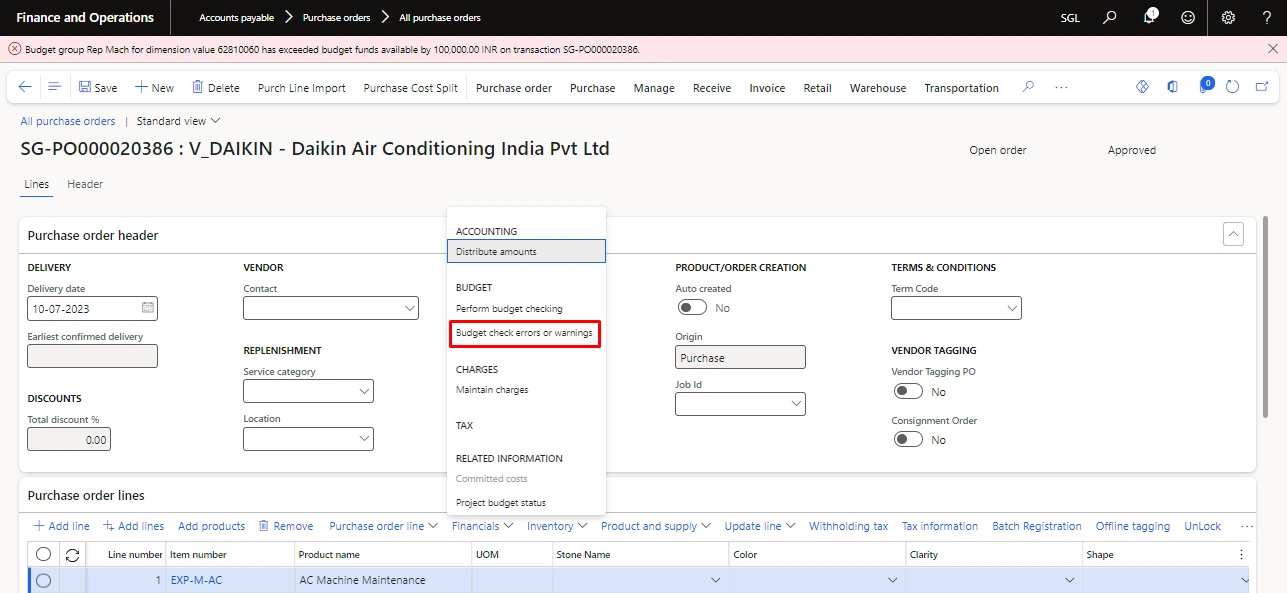Open the Warehouse action tab

[878, 88]
